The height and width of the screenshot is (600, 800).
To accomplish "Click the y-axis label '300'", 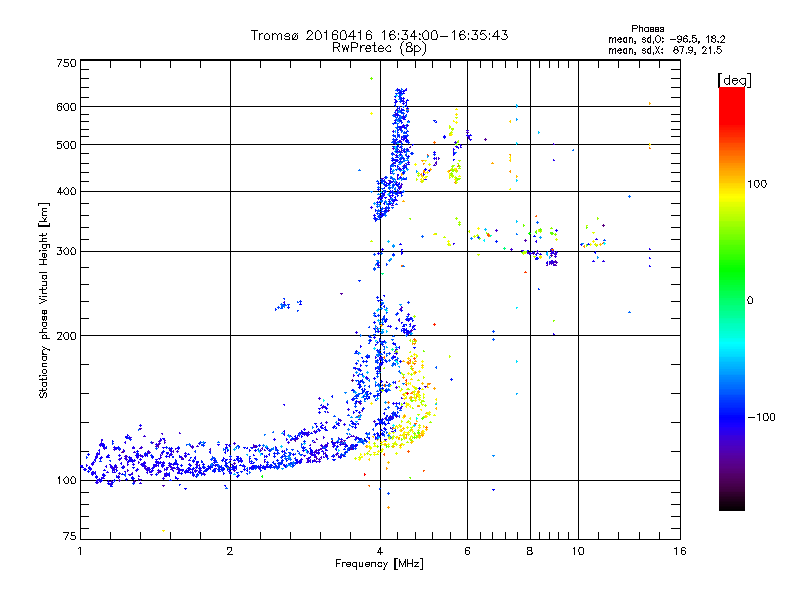I will tap(66, 251).
